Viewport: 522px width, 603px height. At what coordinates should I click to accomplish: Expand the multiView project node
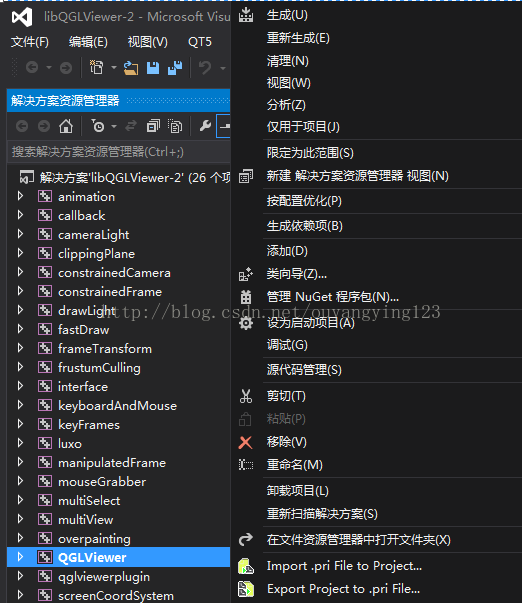pos(20,519)
